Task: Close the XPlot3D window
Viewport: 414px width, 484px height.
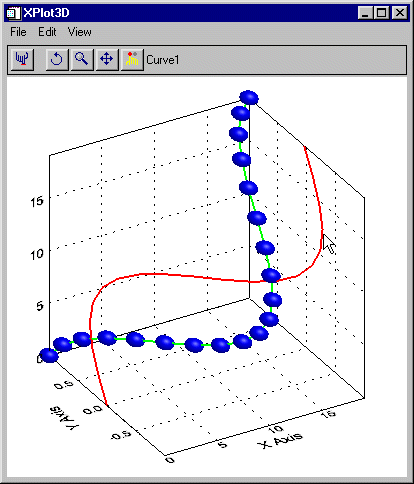Action: (x=399, y=13)
